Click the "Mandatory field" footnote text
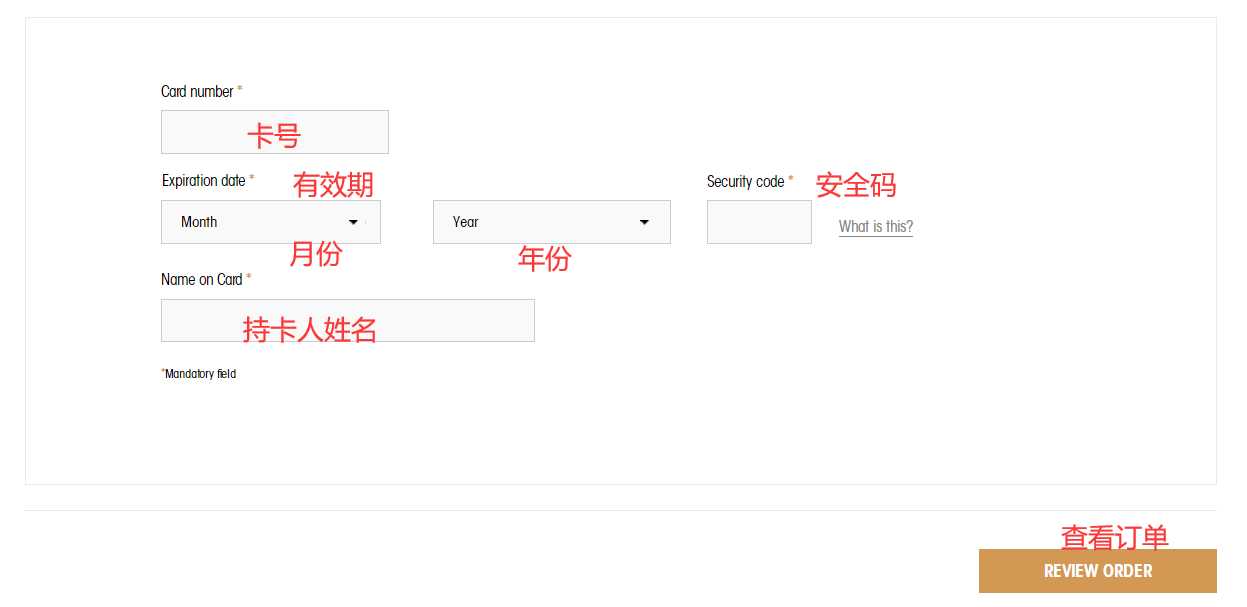The width and height of the screenshot is (1247, 607). (x=200, y=374)
